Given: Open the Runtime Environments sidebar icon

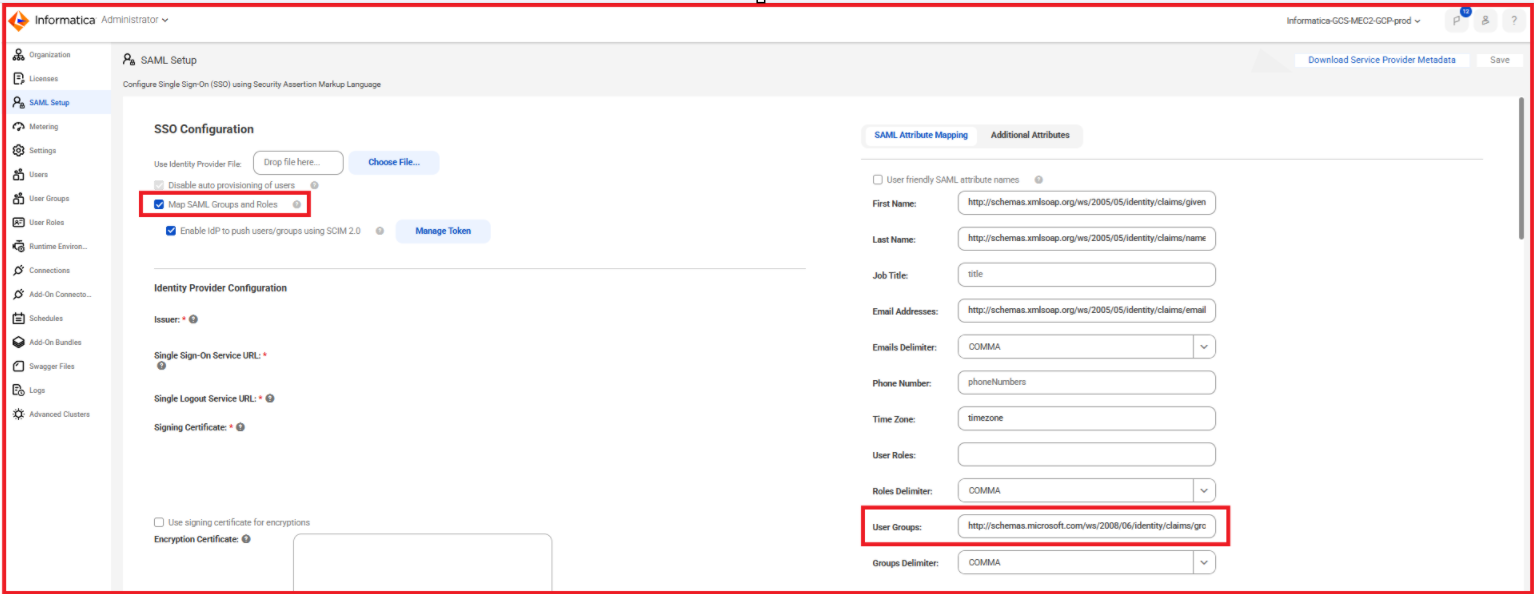Looking at the screenshot, I should [x=19, y=246].
